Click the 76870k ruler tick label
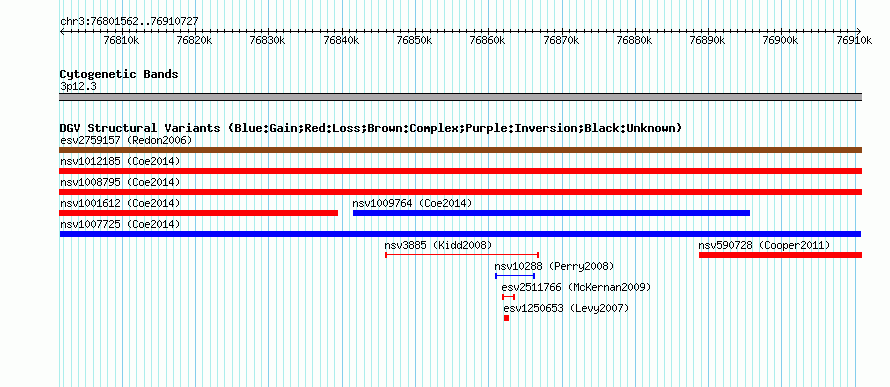890x387 pixels. point(561,40)
